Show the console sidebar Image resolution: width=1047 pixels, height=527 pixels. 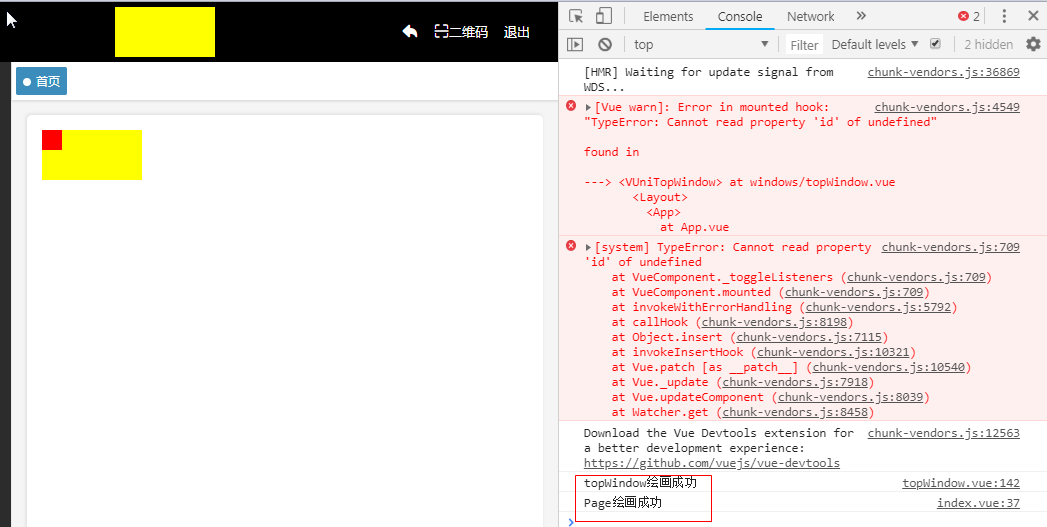pyautogui.click(x=575, y=44)
